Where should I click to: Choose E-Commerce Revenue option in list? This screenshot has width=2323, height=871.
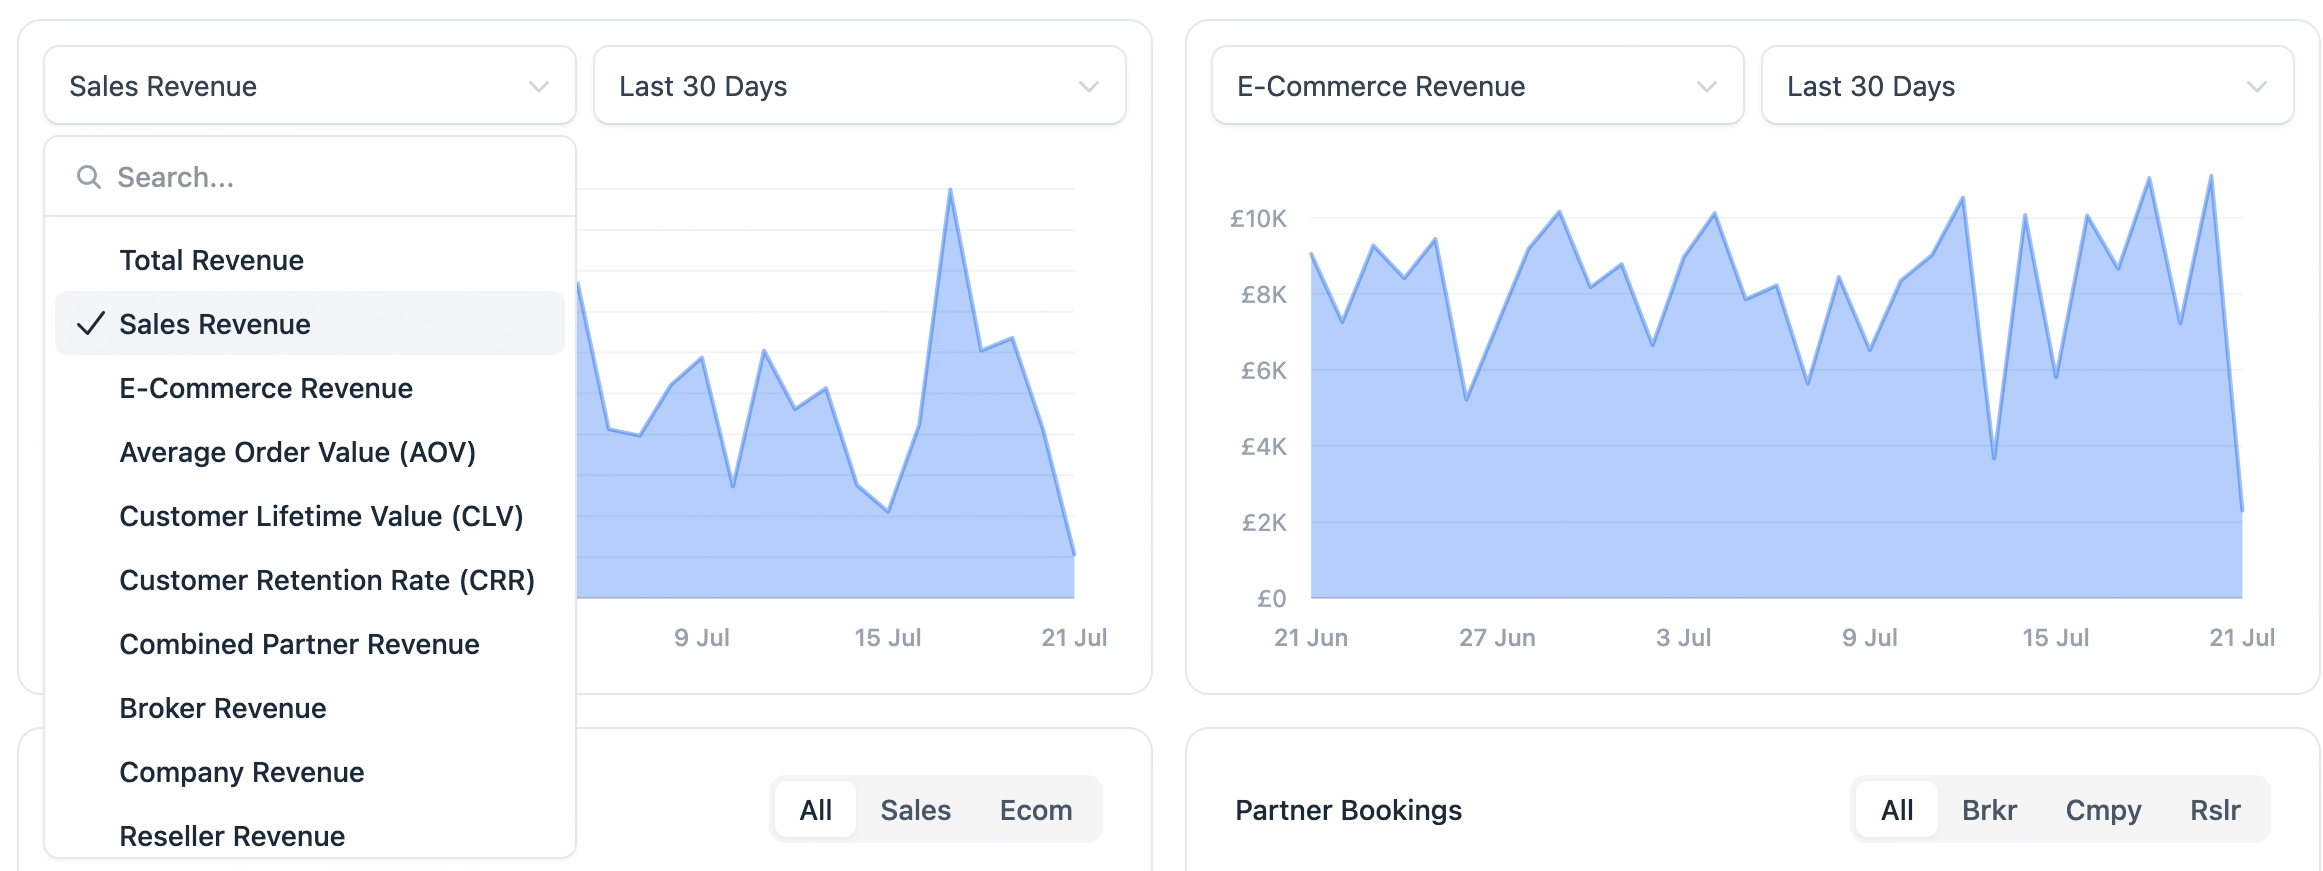(x=265, y=388)
